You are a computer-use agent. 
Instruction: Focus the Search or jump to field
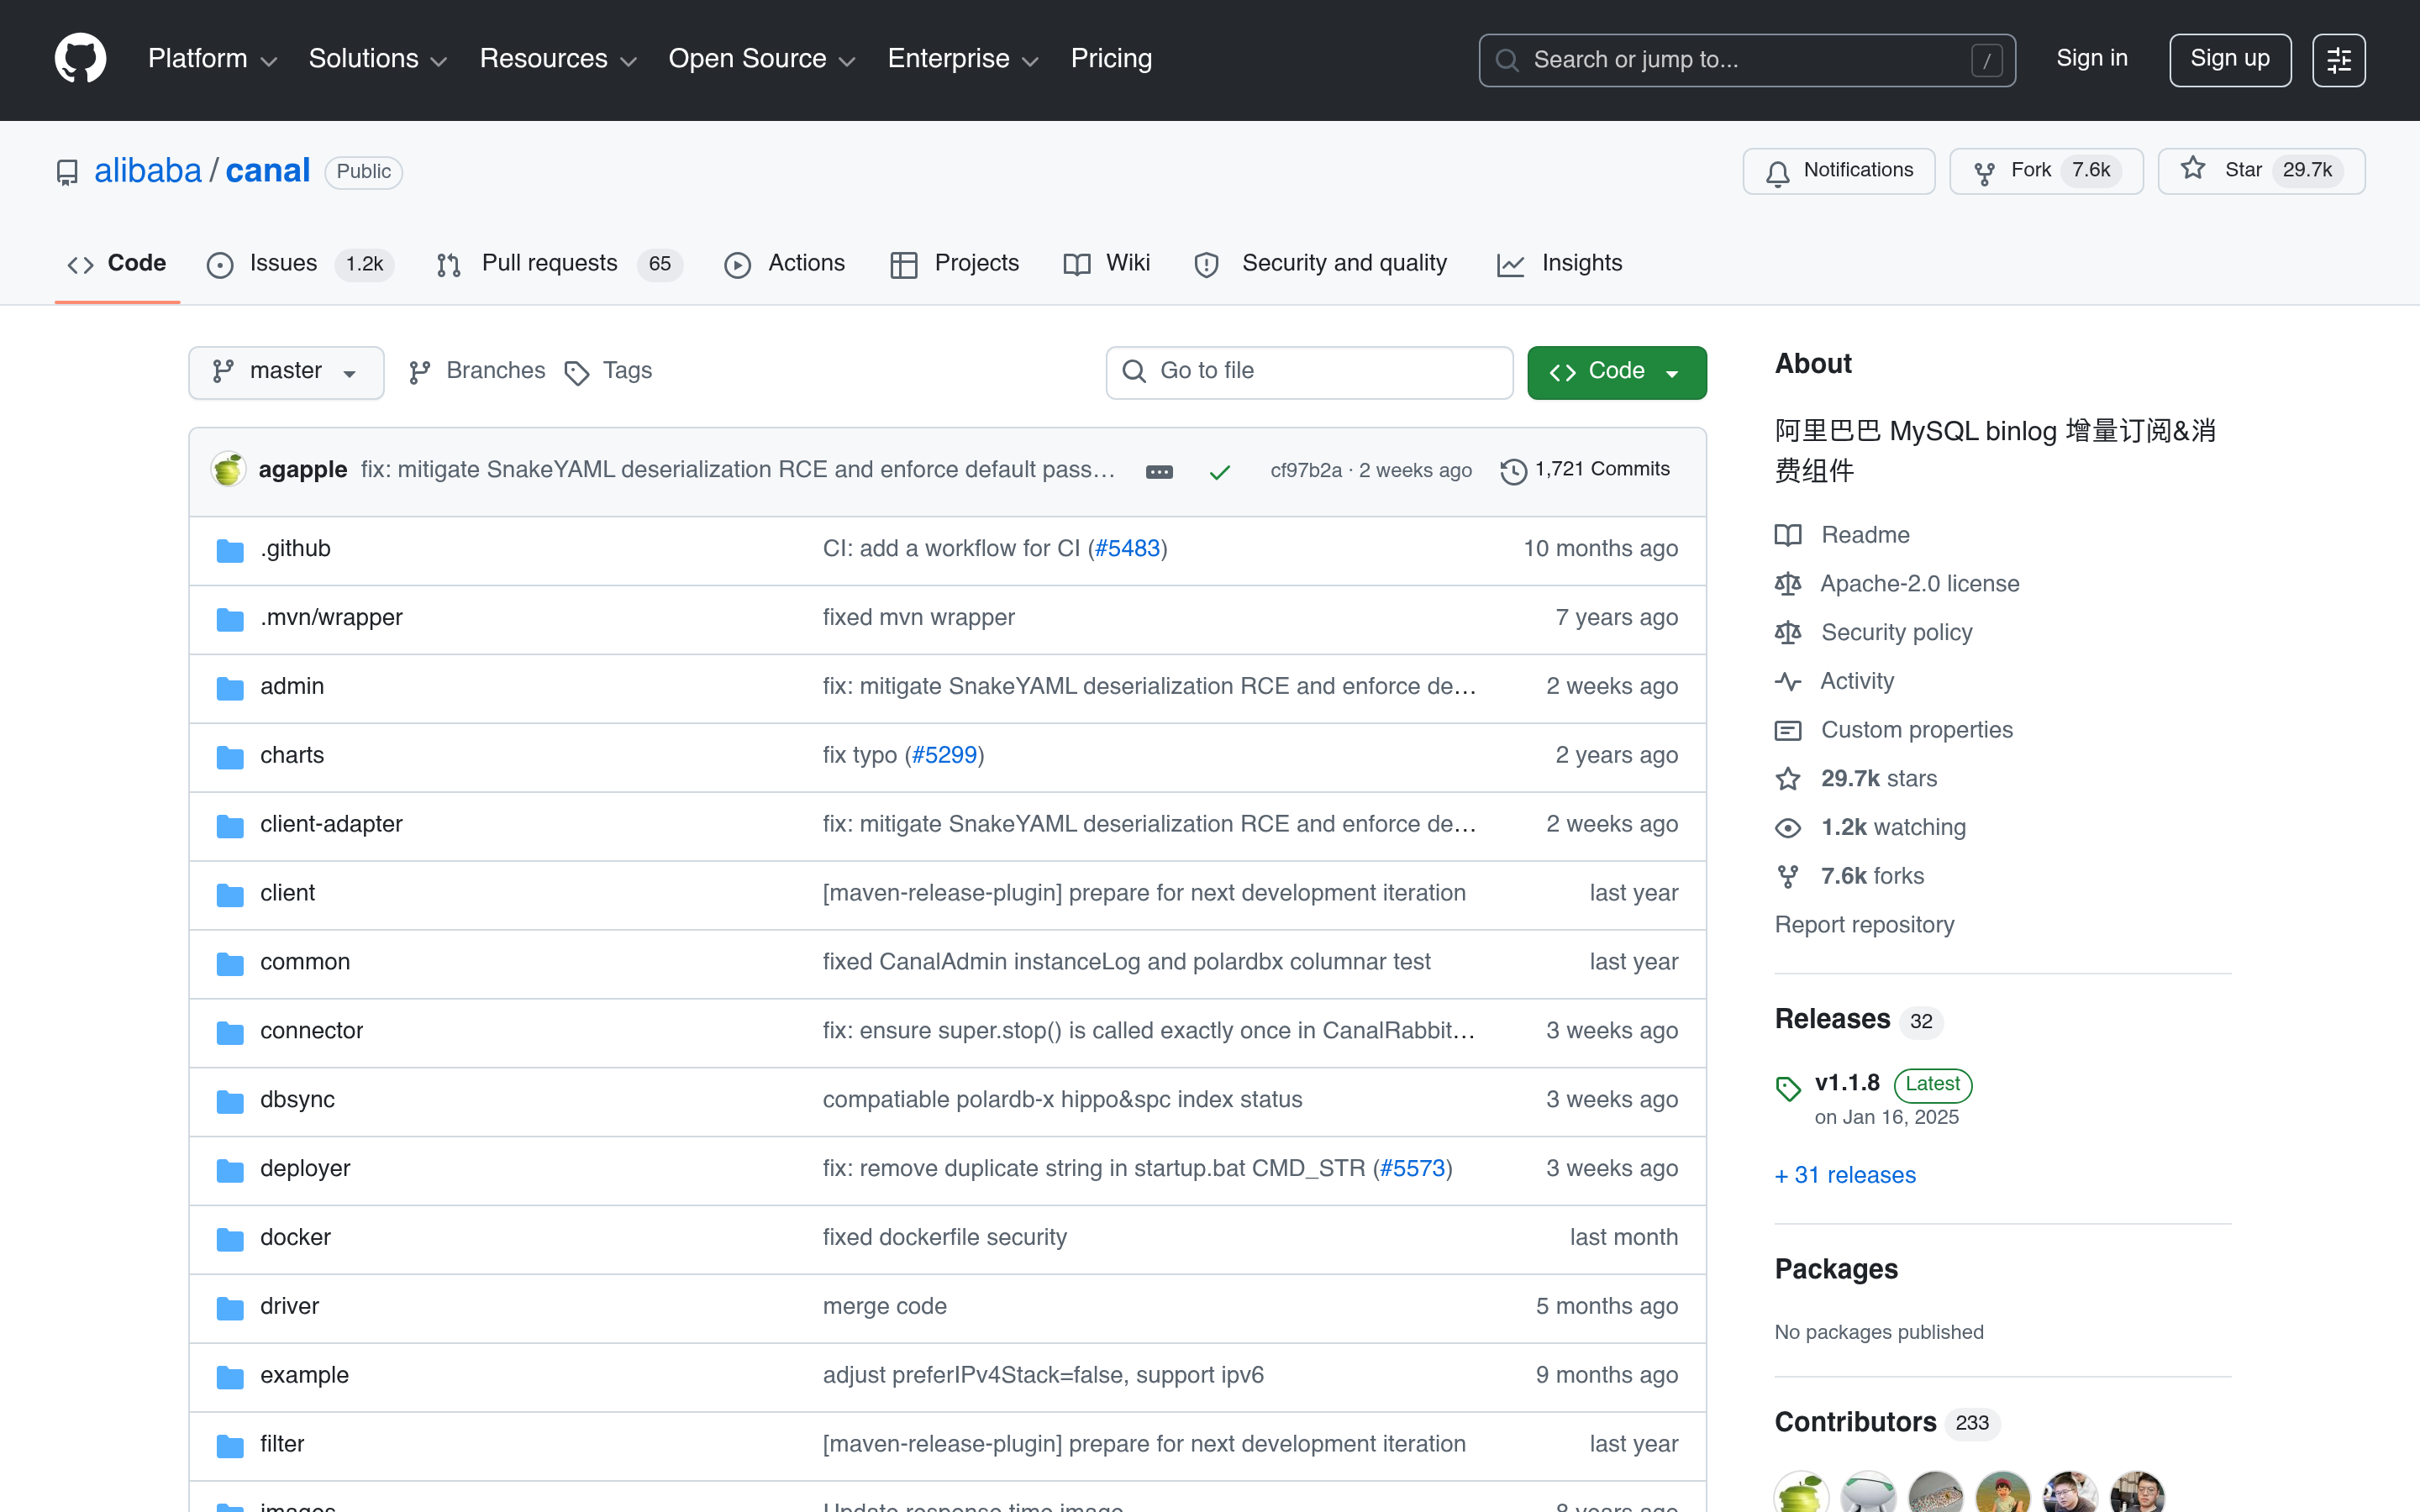point(1746,60)
